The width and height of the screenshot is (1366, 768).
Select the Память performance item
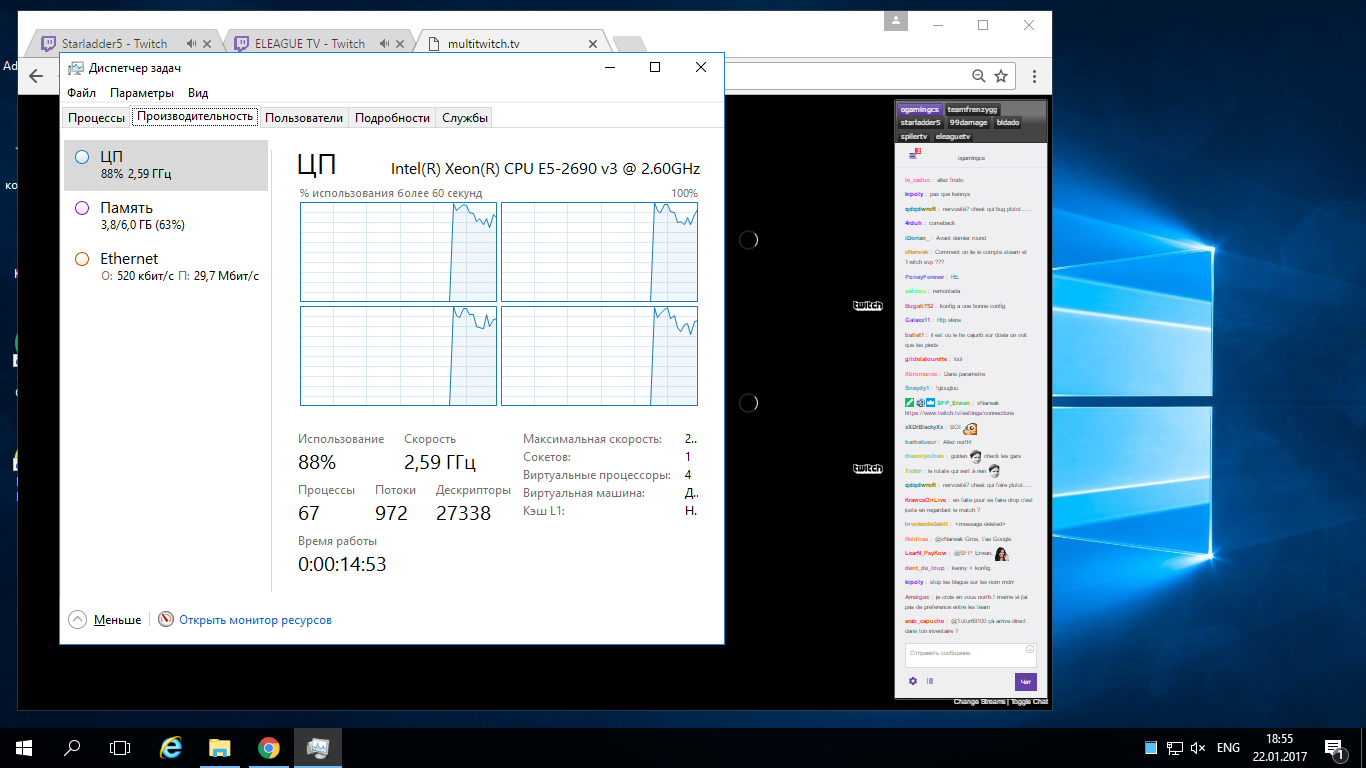(x=166, y=216)
